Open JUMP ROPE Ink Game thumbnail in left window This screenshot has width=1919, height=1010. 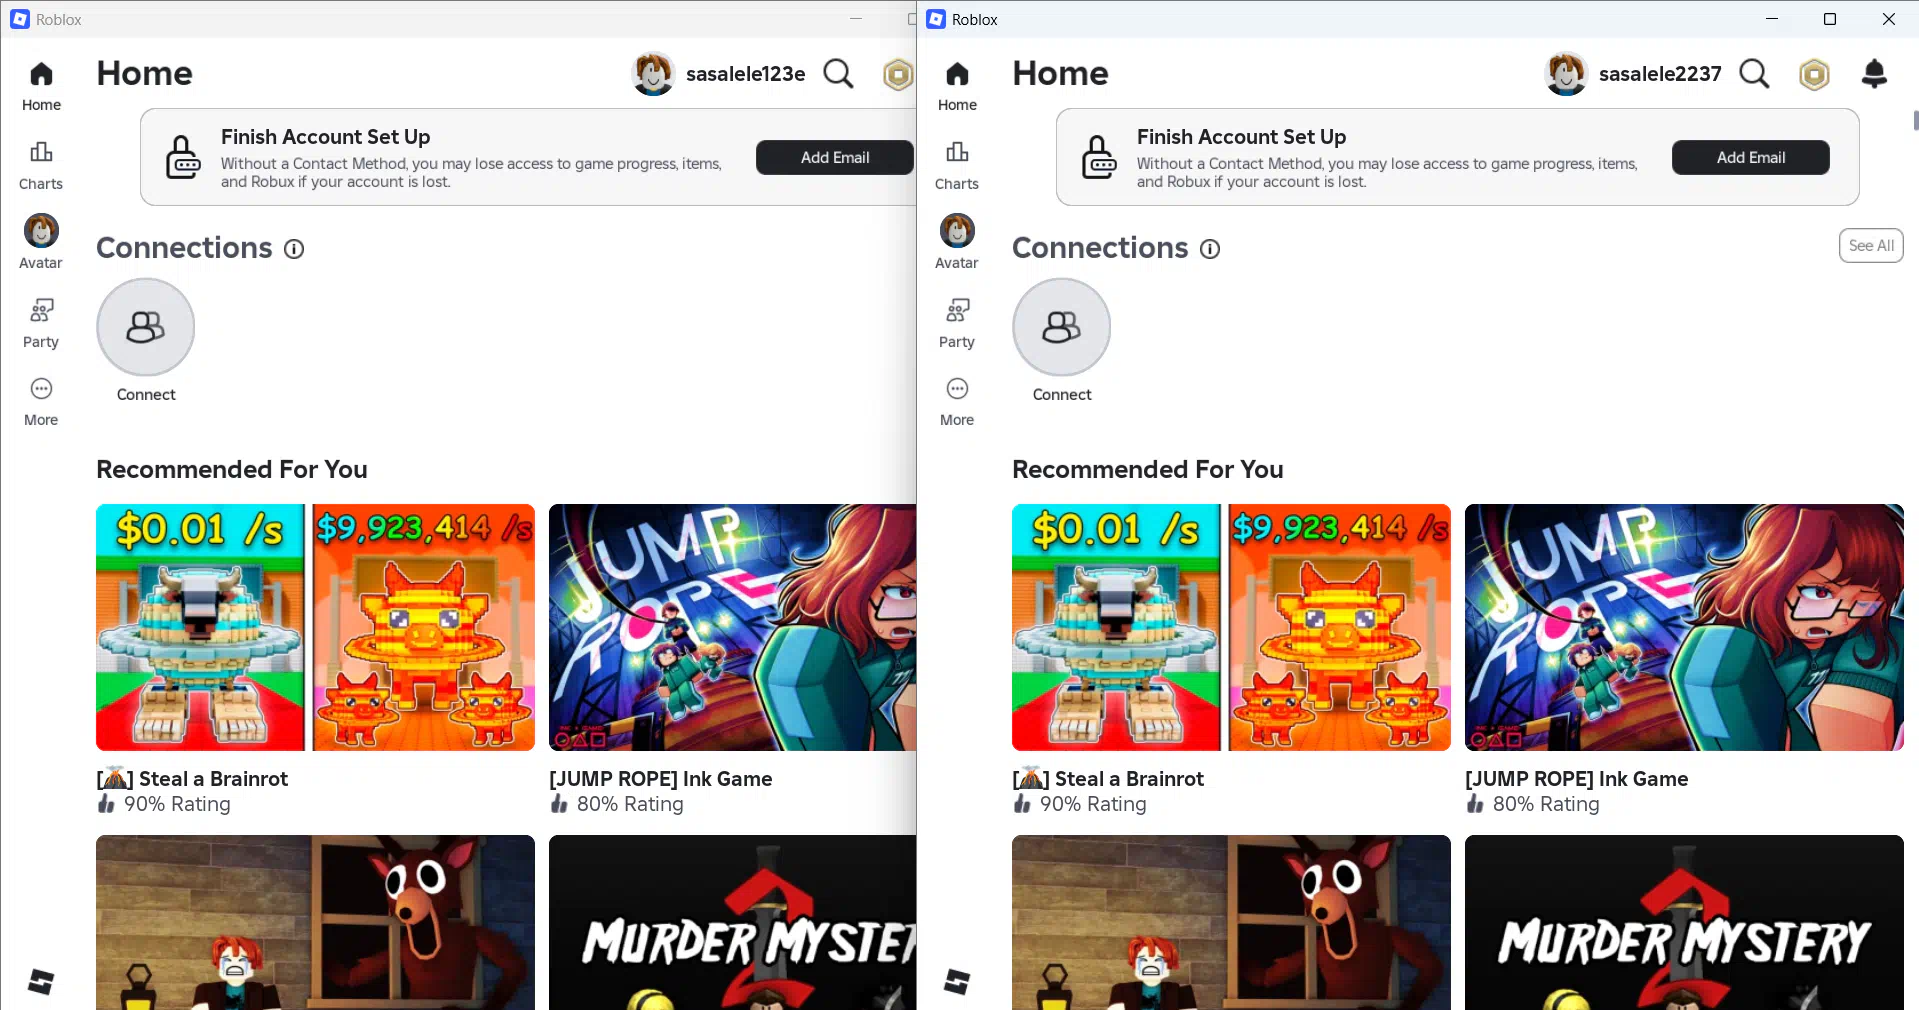[x=732, y=627]
